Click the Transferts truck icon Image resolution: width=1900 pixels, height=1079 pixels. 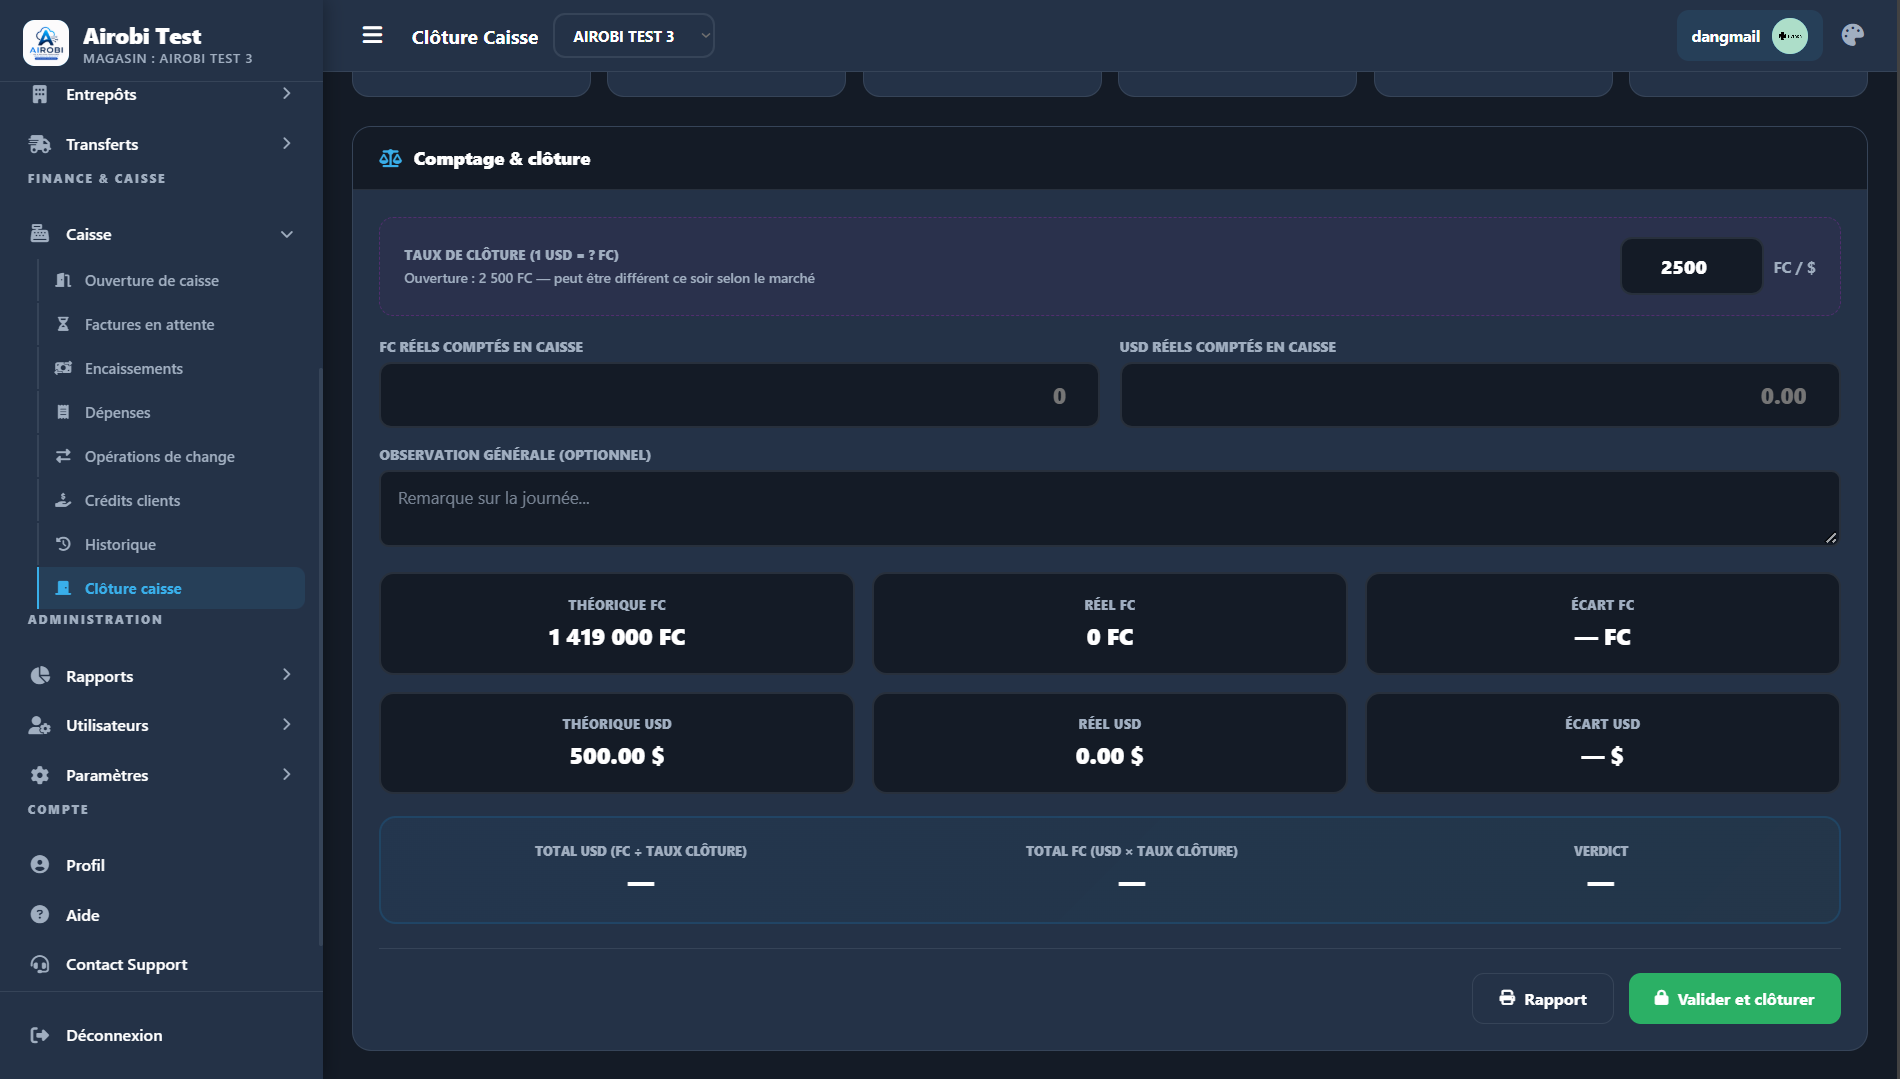tap(40, 144)
